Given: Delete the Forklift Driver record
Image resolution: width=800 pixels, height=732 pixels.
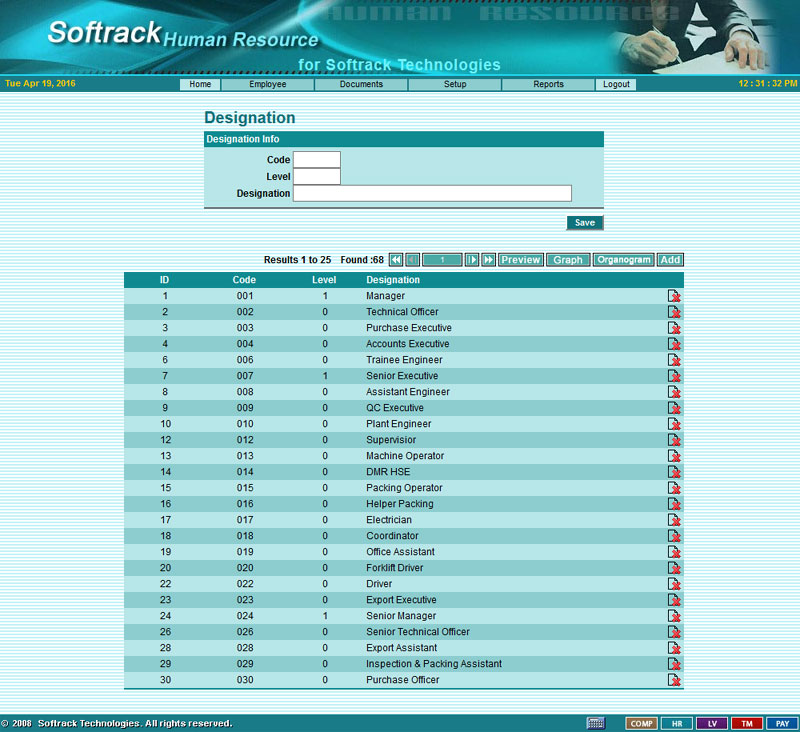Looking at the screenshot, I should point(675,568).
